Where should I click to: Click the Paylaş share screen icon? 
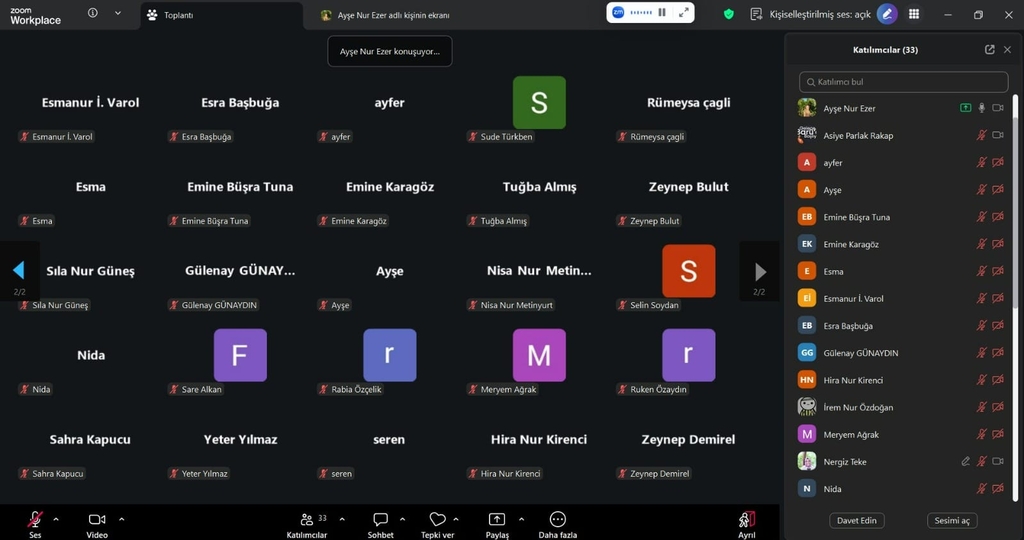click(x=497, y=520)
